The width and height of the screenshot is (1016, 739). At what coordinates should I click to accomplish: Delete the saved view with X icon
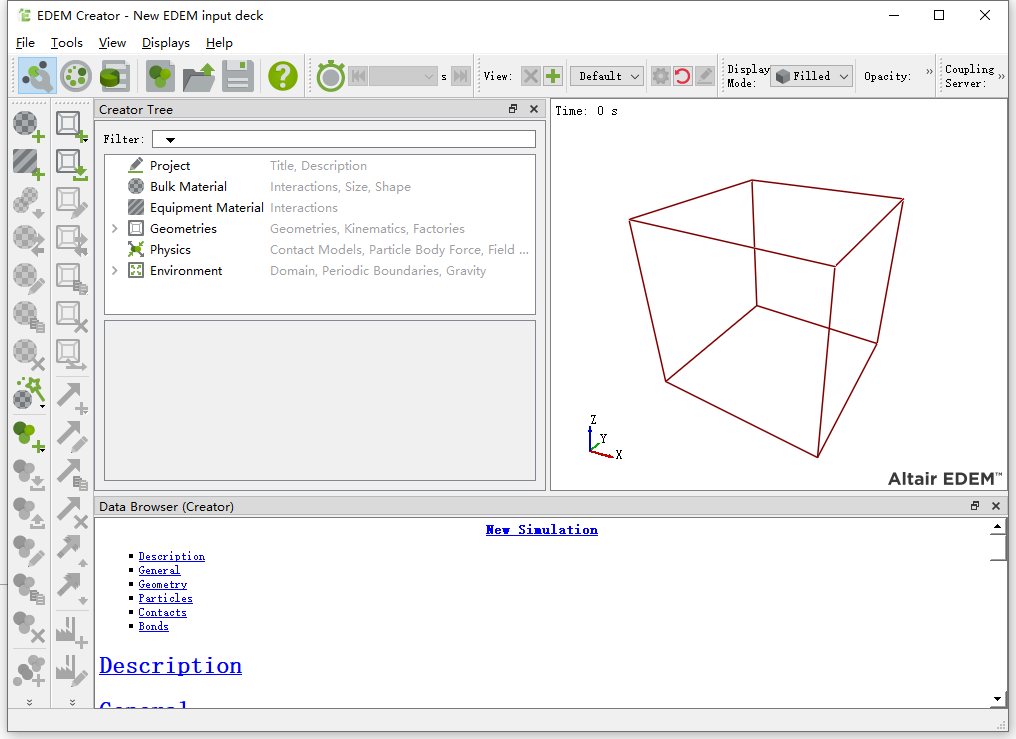(530, 76)
